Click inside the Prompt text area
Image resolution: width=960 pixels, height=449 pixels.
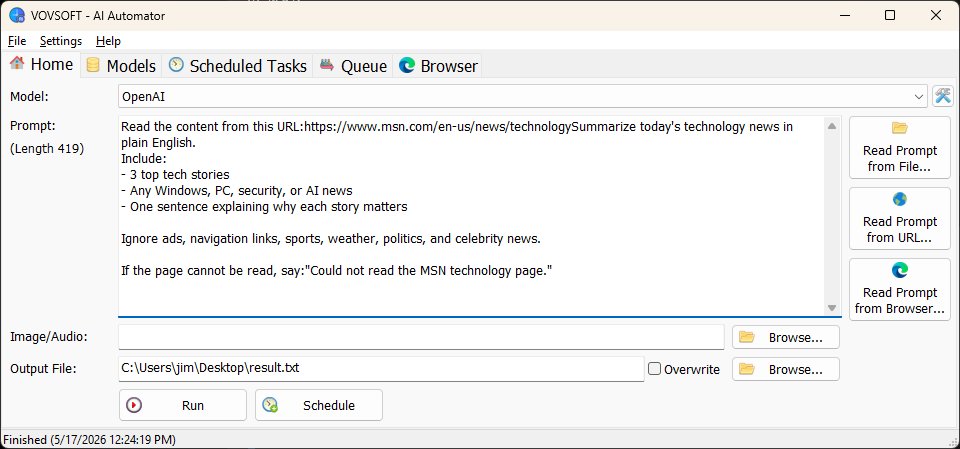click(x=471, y=216)
